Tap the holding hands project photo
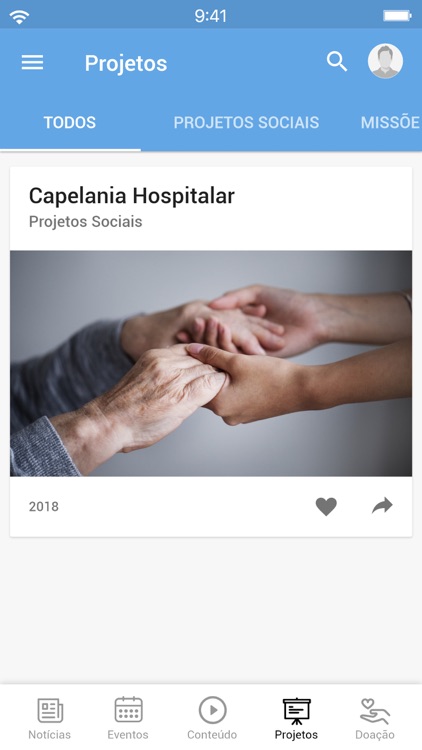The height and width of the screenshot is (750, 422). click(211, 364)
